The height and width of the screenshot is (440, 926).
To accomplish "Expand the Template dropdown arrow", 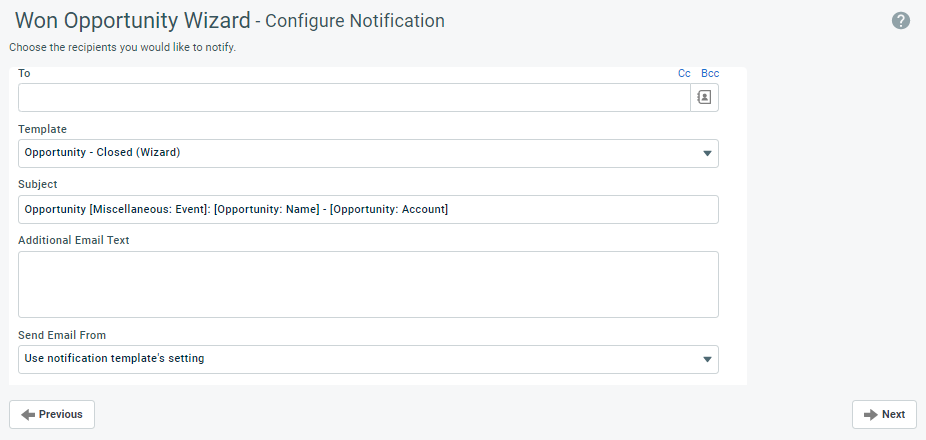I will pyautogui.click(x=707, y=153).
